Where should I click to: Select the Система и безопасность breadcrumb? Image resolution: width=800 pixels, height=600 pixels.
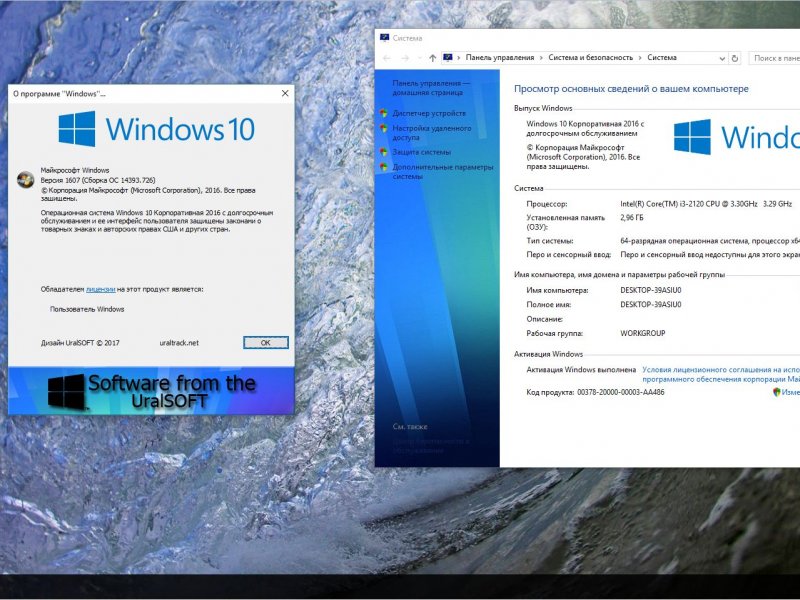point(591,58)
